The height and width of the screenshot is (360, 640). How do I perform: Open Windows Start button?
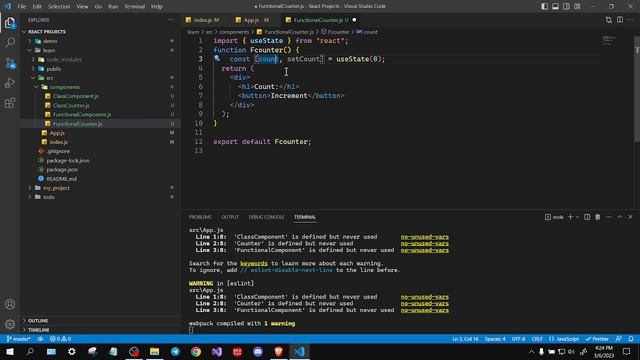(10, 351)
